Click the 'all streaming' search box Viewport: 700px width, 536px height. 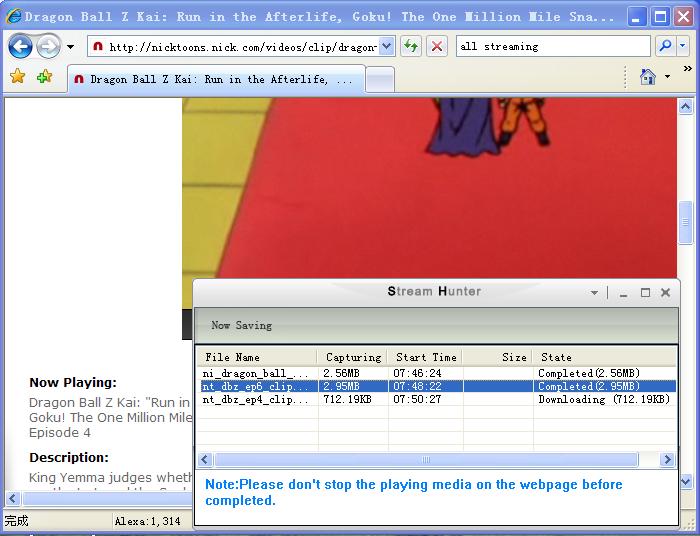pyautogui.click(x=553, y=46)
